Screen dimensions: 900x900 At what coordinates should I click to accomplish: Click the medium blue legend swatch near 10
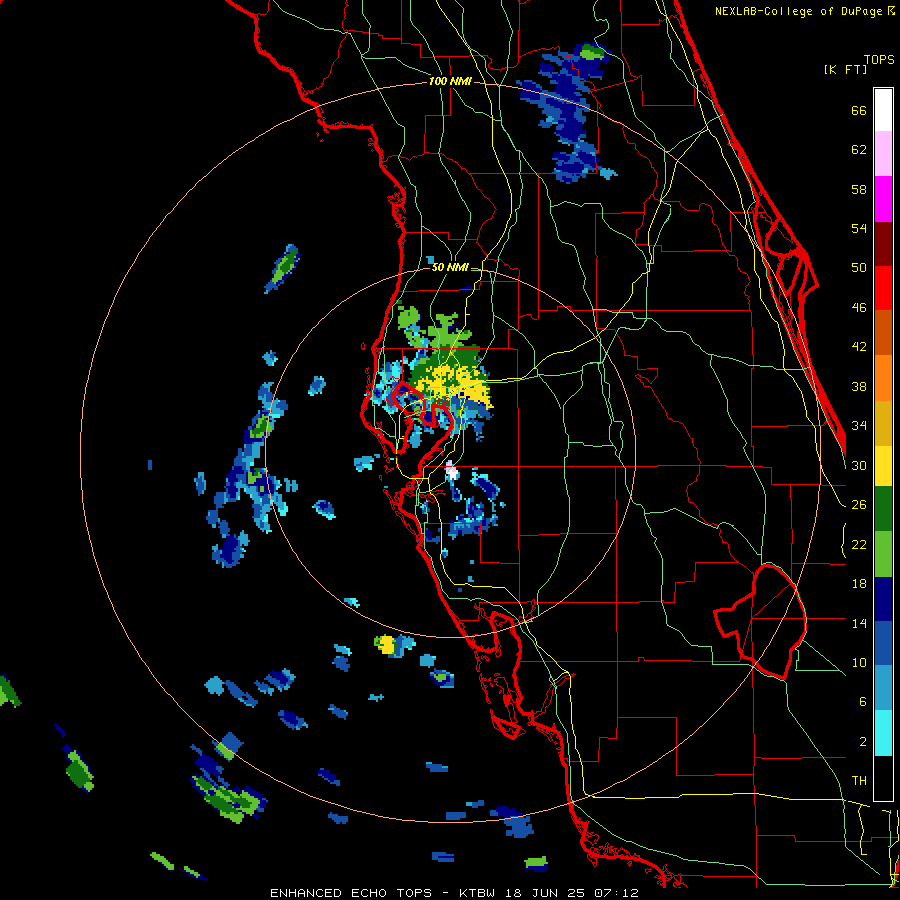tap(883, 643)
